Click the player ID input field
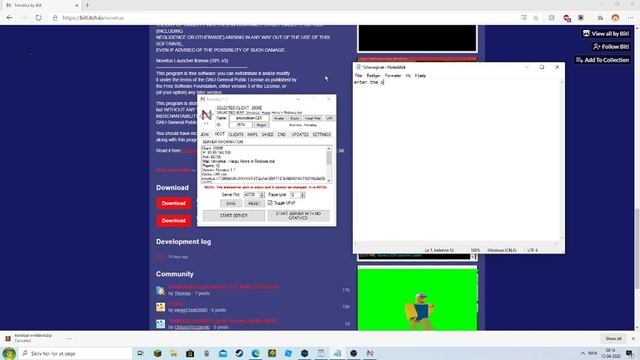The width and height of the screenshot is (640, 360). (241, 125)
